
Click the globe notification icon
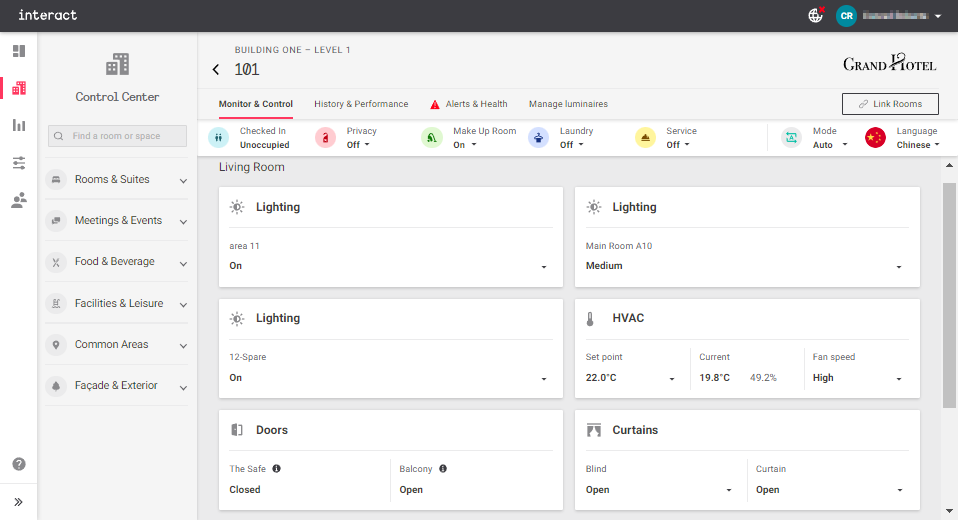815,16
